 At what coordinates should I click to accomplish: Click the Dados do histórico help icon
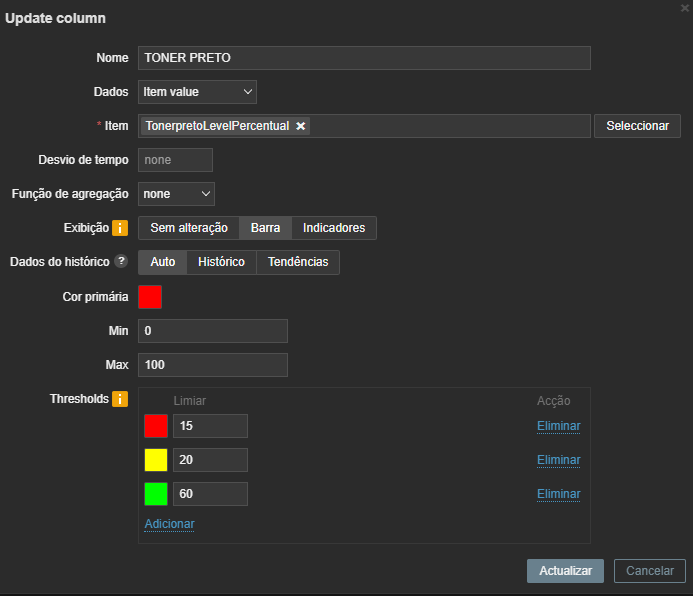point(121,262)
